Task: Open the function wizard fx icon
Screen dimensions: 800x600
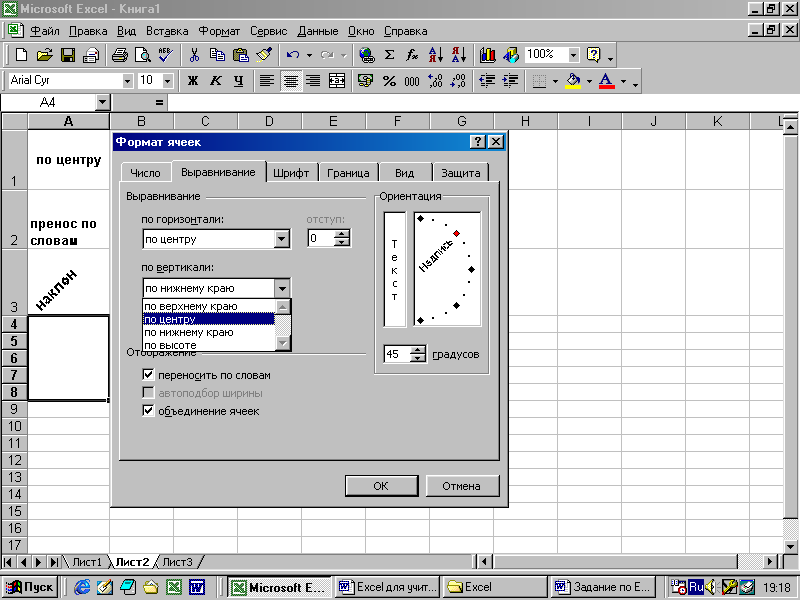Action: 412,55
